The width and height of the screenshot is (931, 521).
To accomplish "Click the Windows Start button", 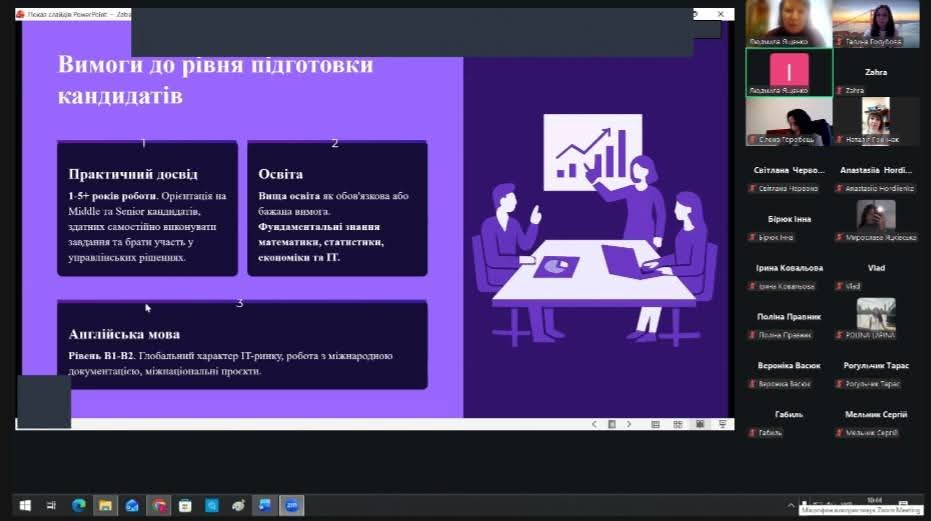I will [25, 506].
